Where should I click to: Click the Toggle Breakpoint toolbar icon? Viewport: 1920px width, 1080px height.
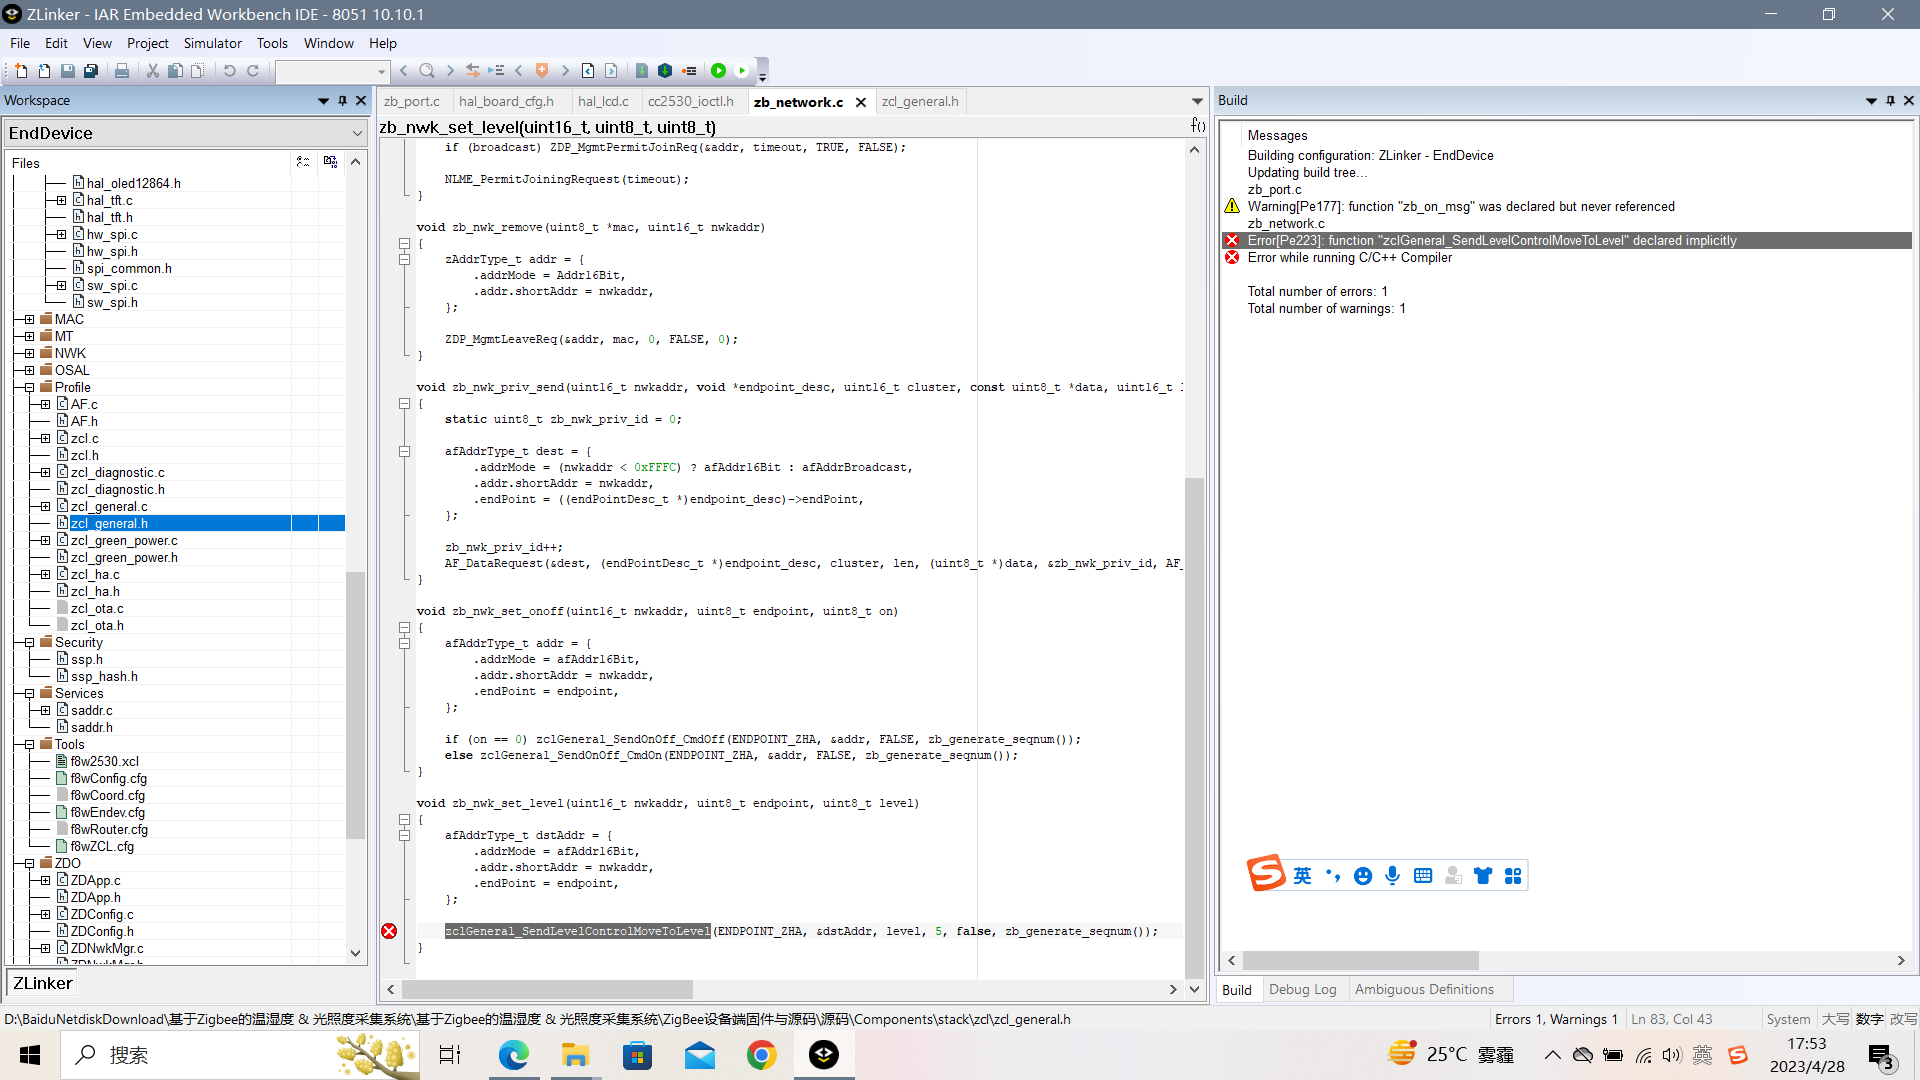pyautogui.click(x=689, y=71)
